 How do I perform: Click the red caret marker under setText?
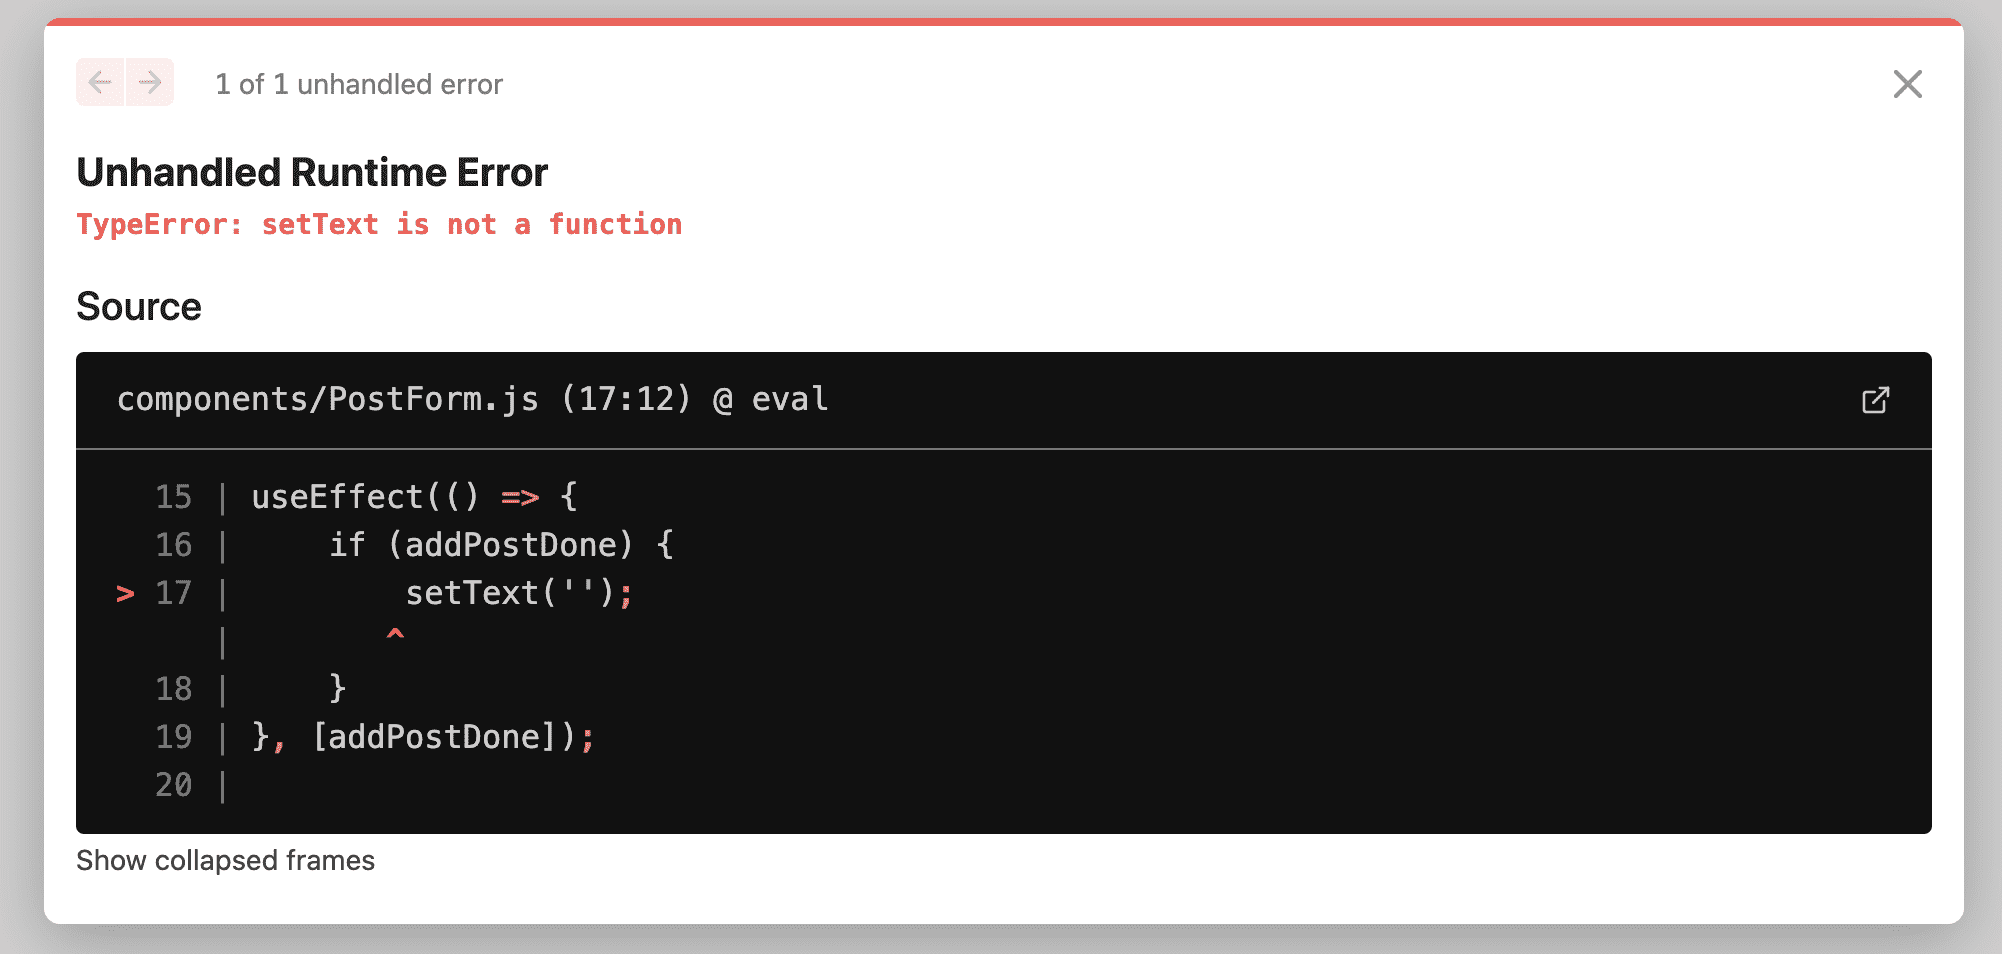[x=395, y=634]
